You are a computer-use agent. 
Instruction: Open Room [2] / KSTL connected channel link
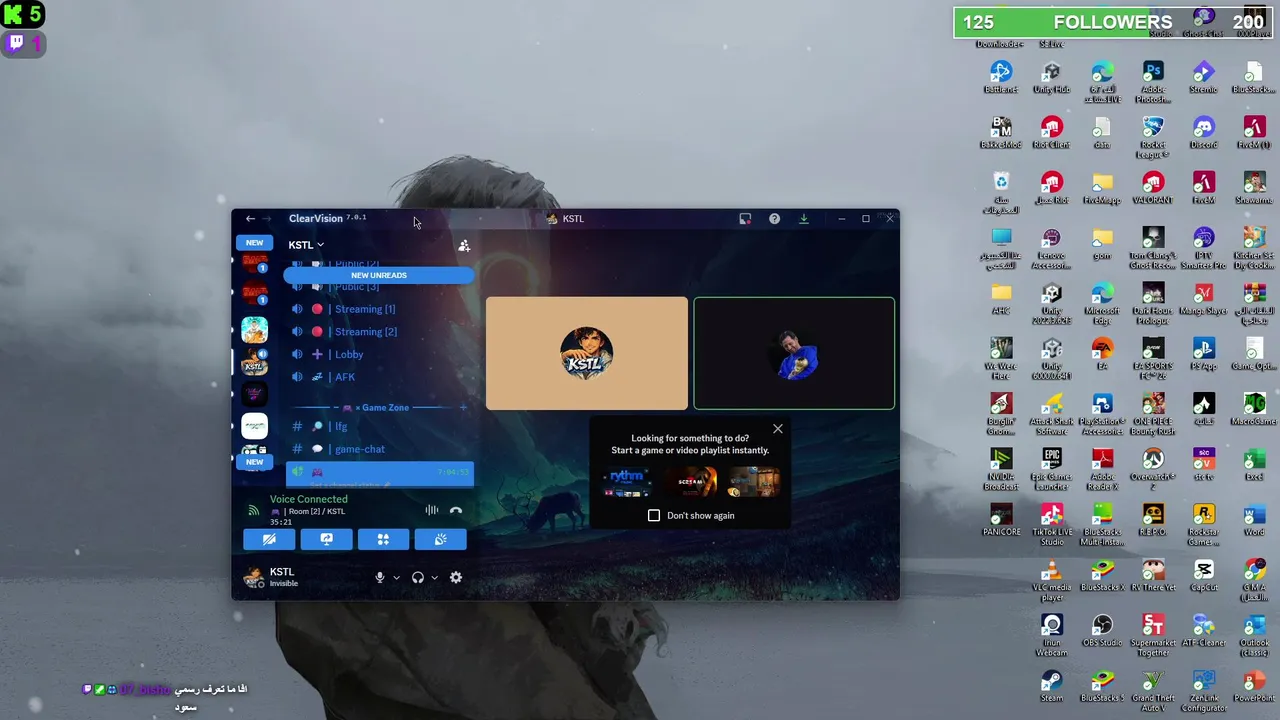[308, 511]
